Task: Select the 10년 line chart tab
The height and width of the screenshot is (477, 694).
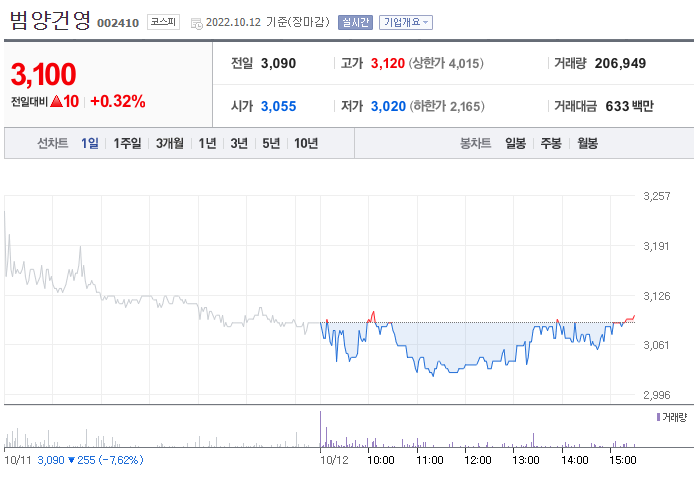Action: pos(306,143)
